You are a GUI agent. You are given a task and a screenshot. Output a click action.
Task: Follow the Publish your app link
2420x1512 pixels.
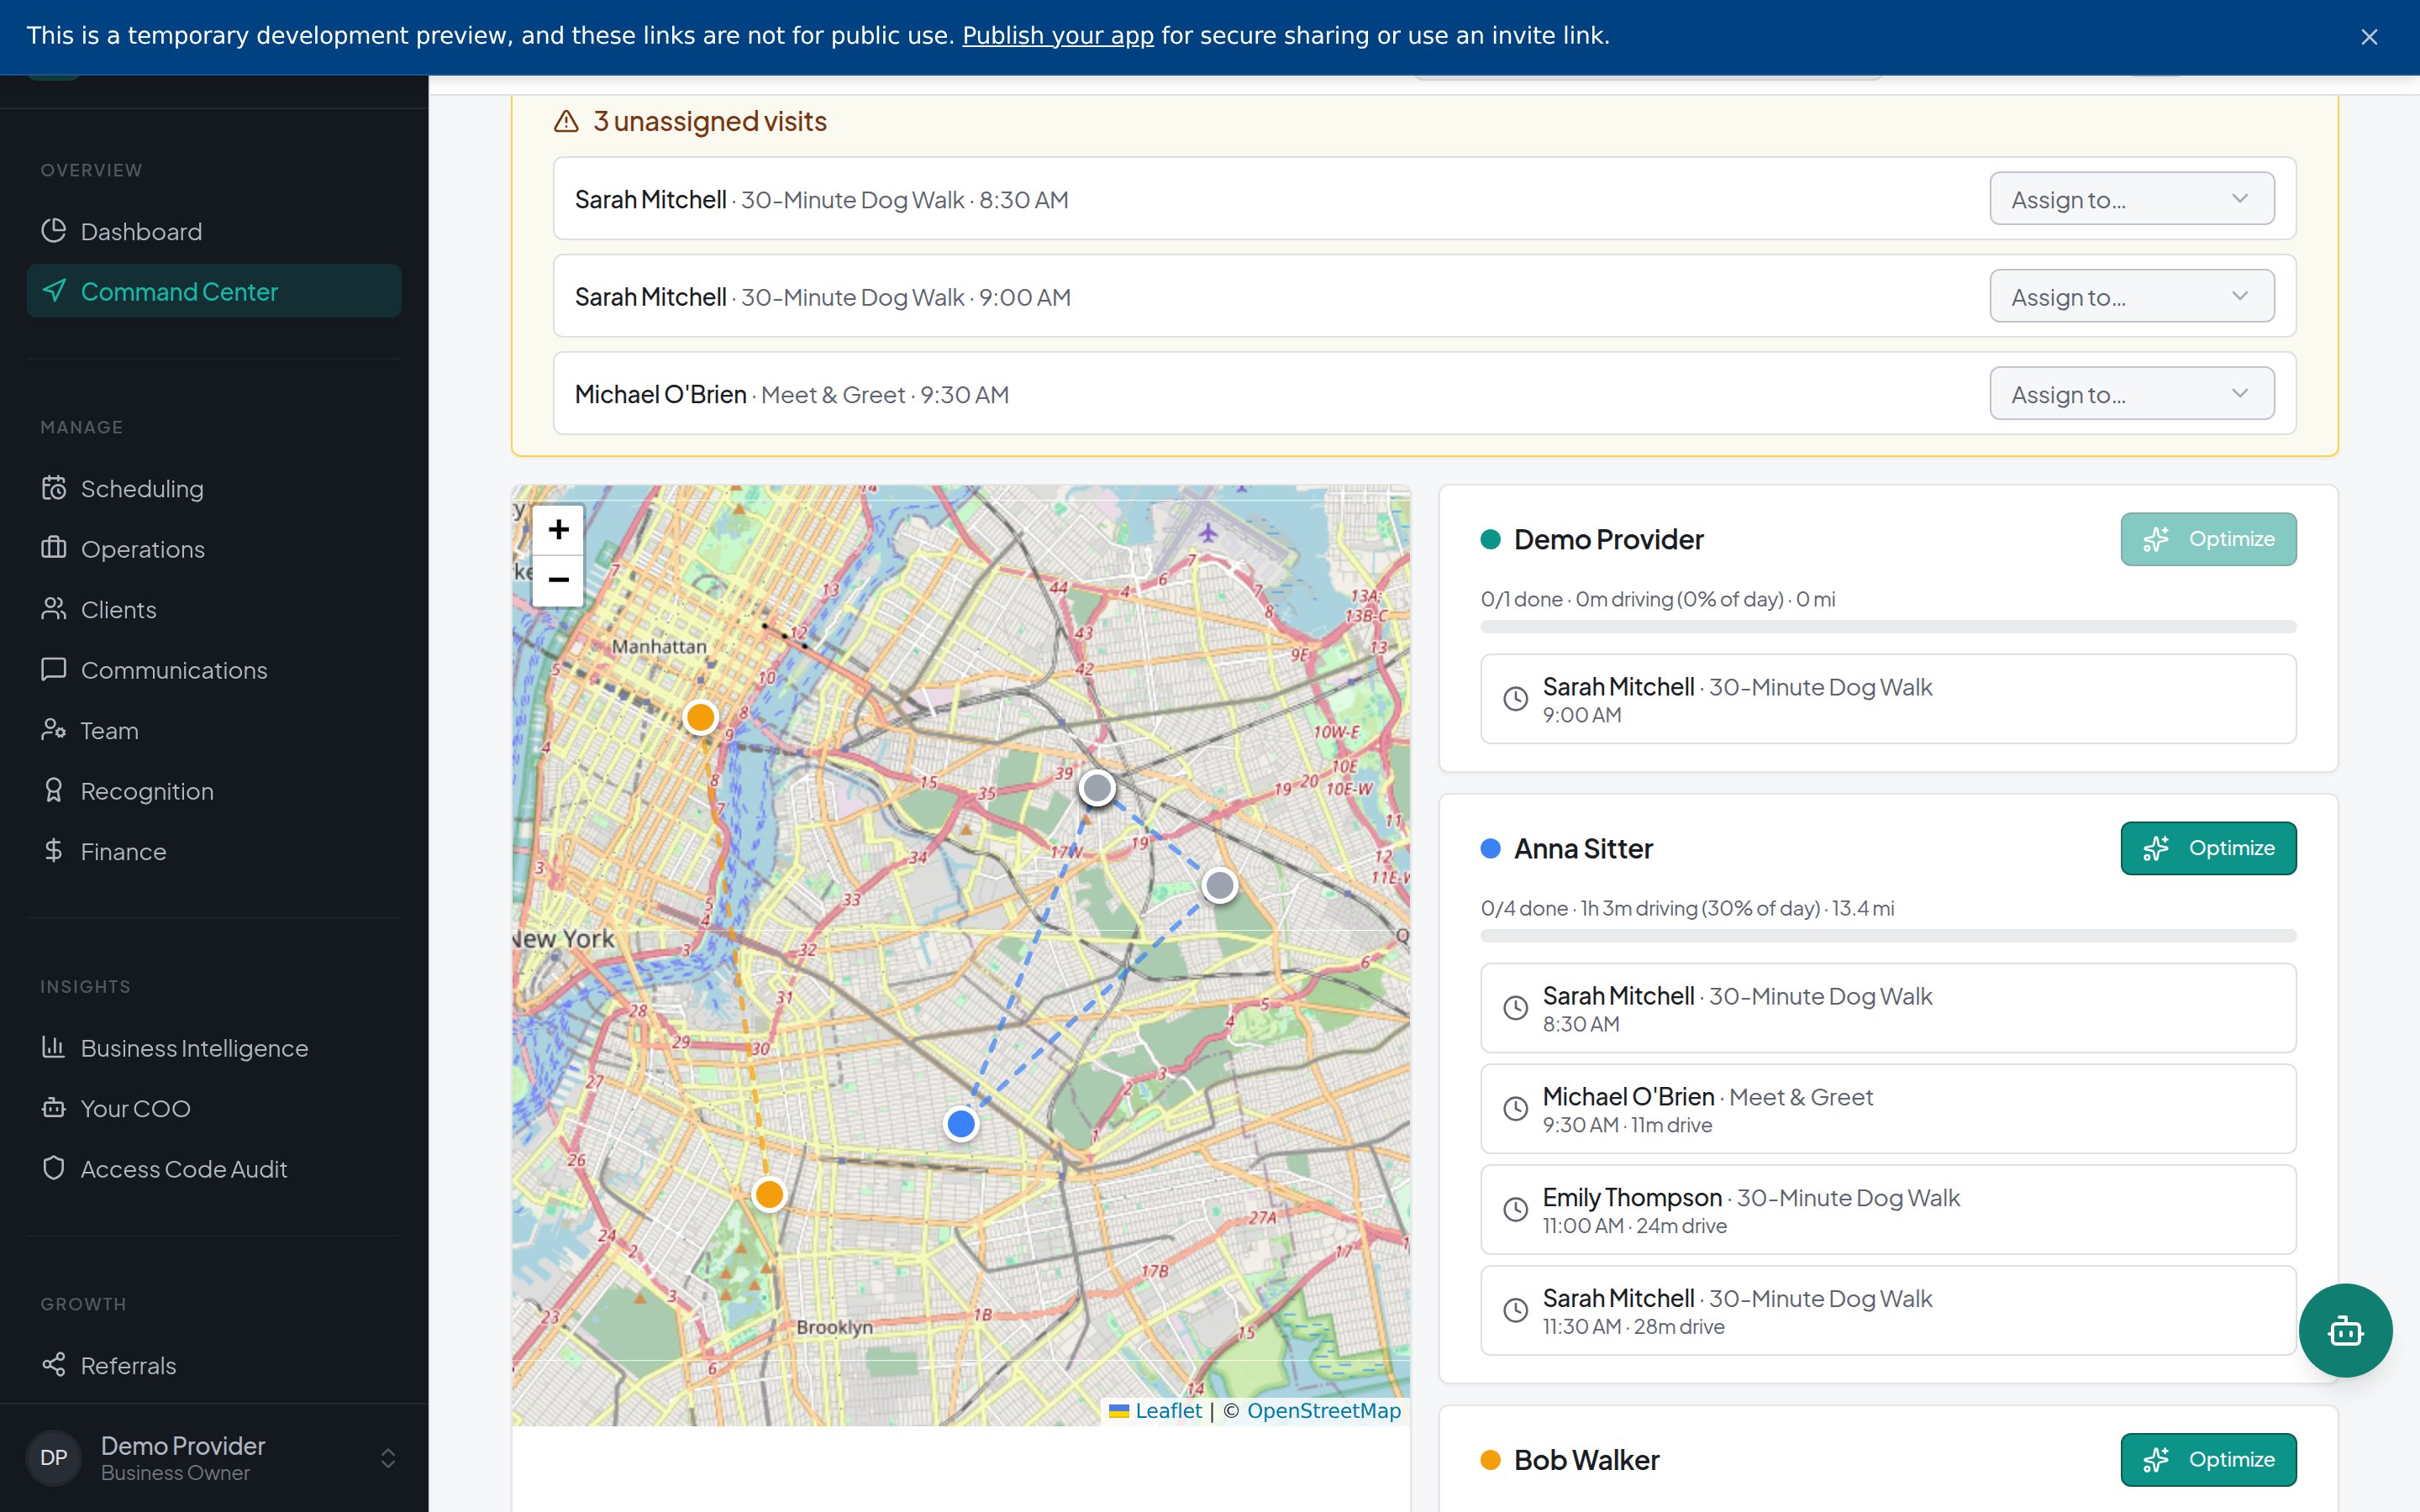(x=1058, y=36)
